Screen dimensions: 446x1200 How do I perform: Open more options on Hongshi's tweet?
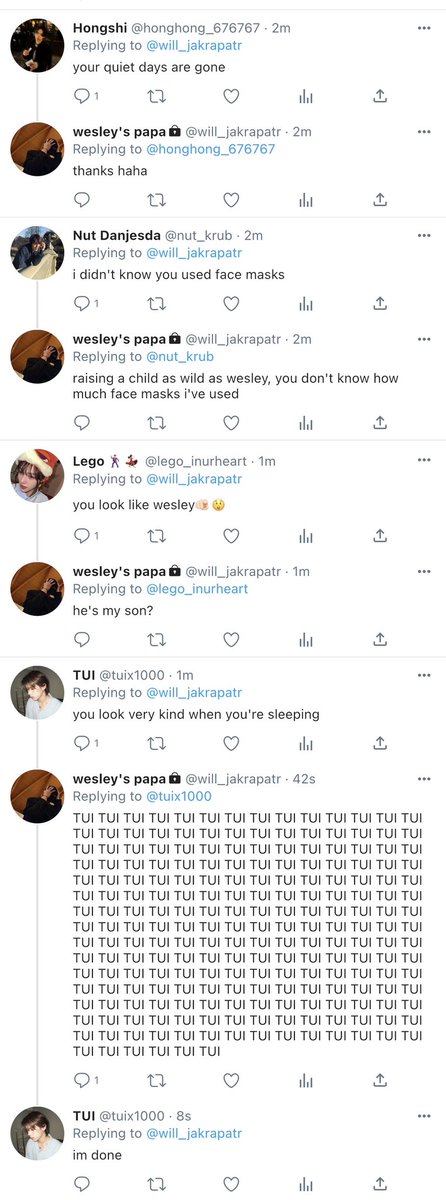(424, 28)
